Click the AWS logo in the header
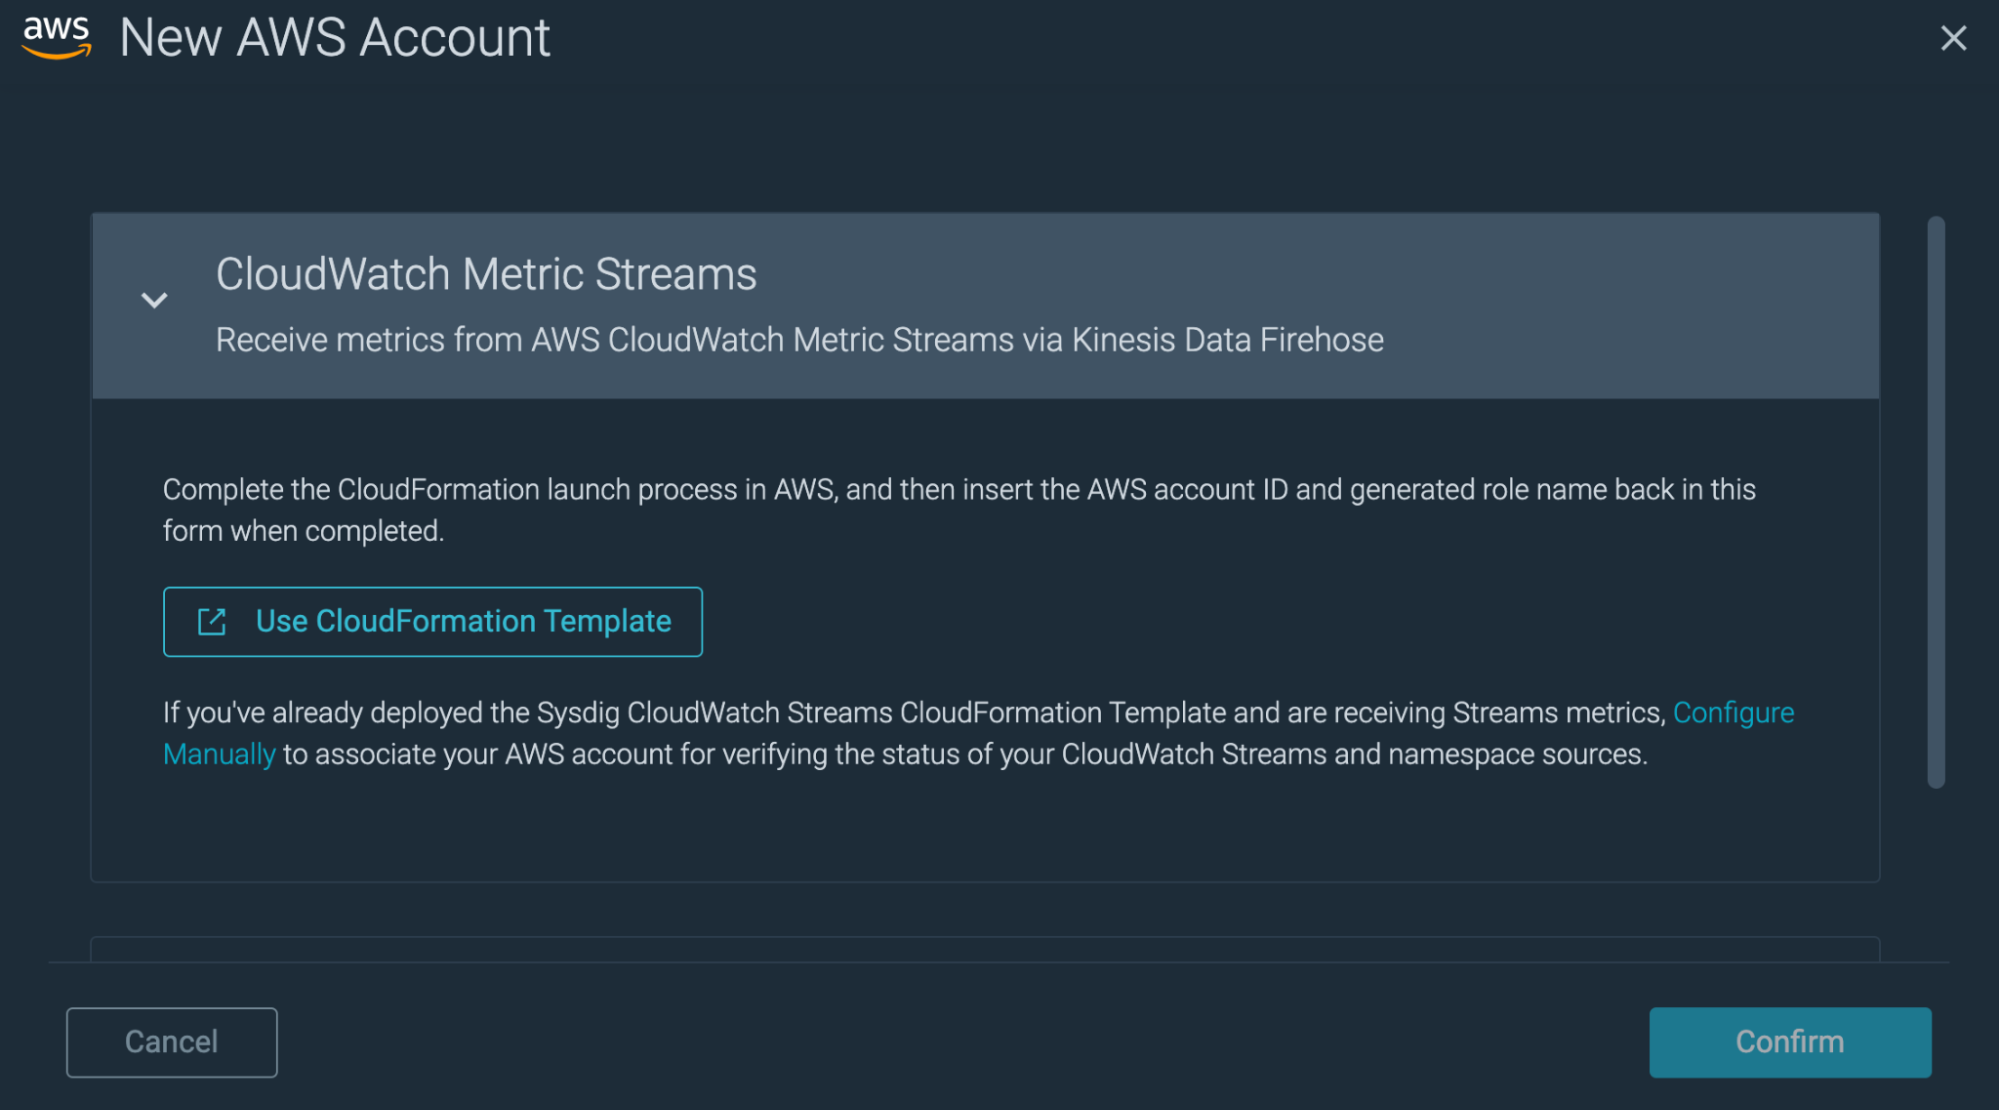 [x=56, y=36]
